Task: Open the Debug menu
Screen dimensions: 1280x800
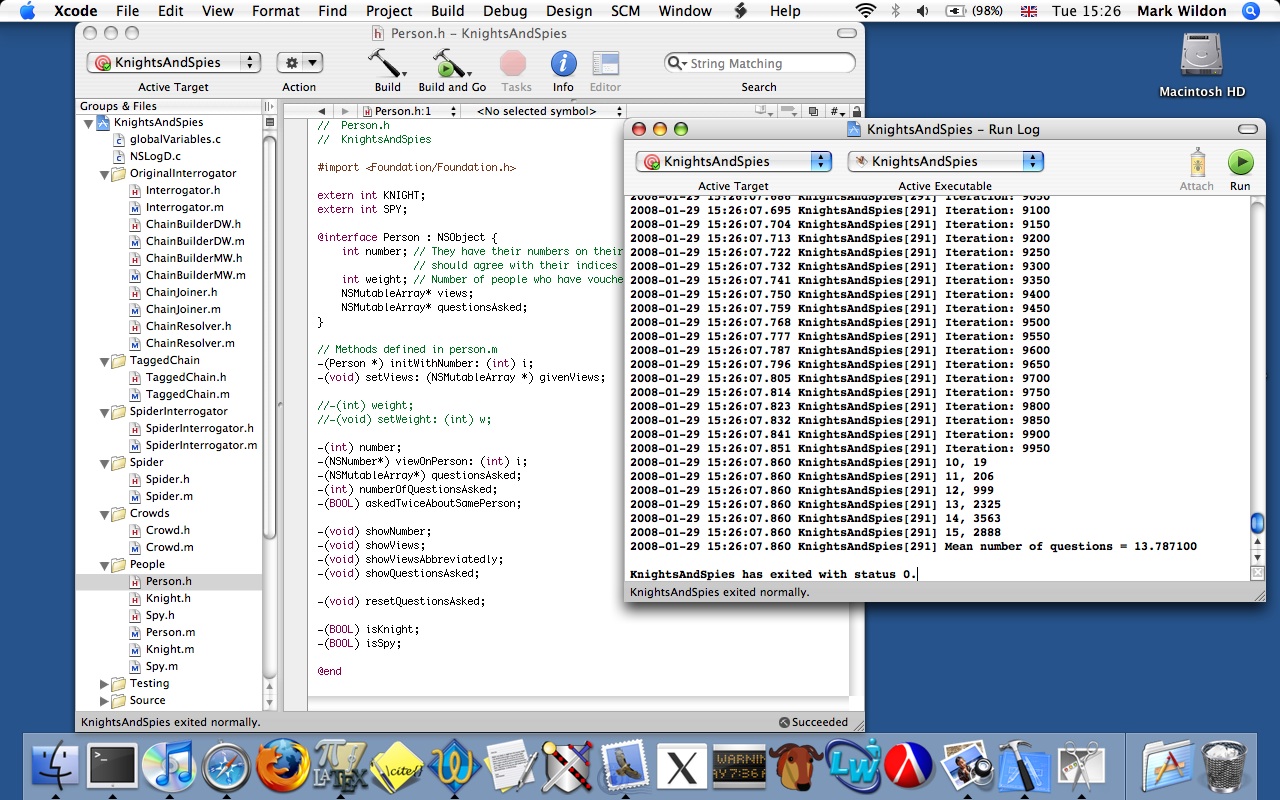Action: (x=505, y=11)
